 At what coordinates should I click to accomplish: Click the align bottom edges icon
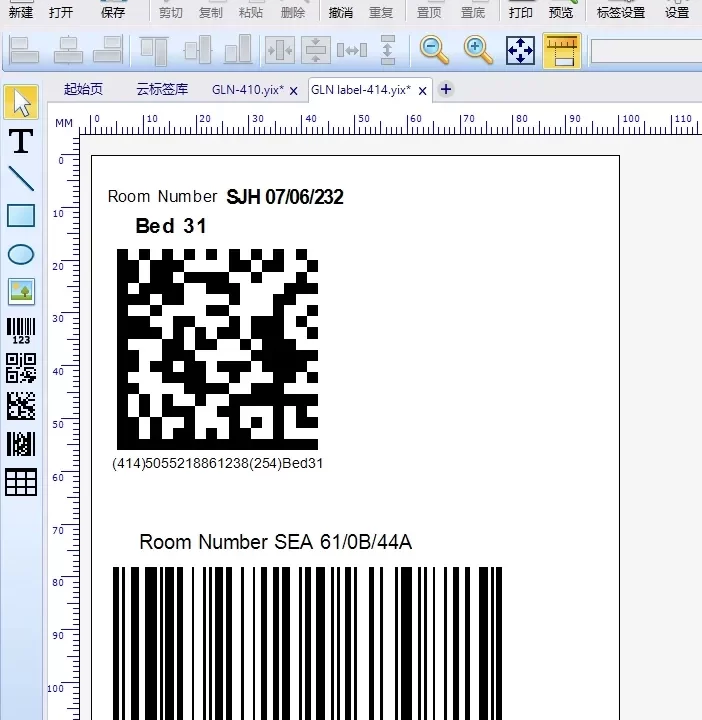[x=238, y=50]
